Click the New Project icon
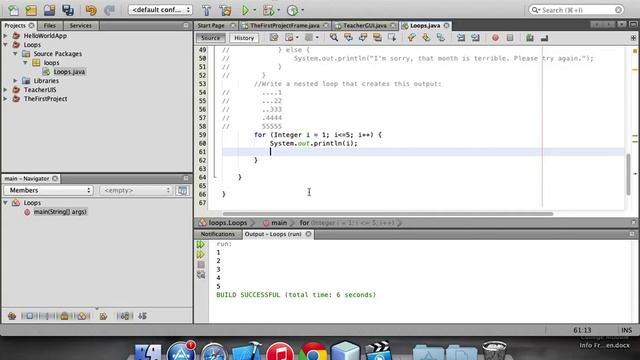The image size is (640, 360). [31, 10]
